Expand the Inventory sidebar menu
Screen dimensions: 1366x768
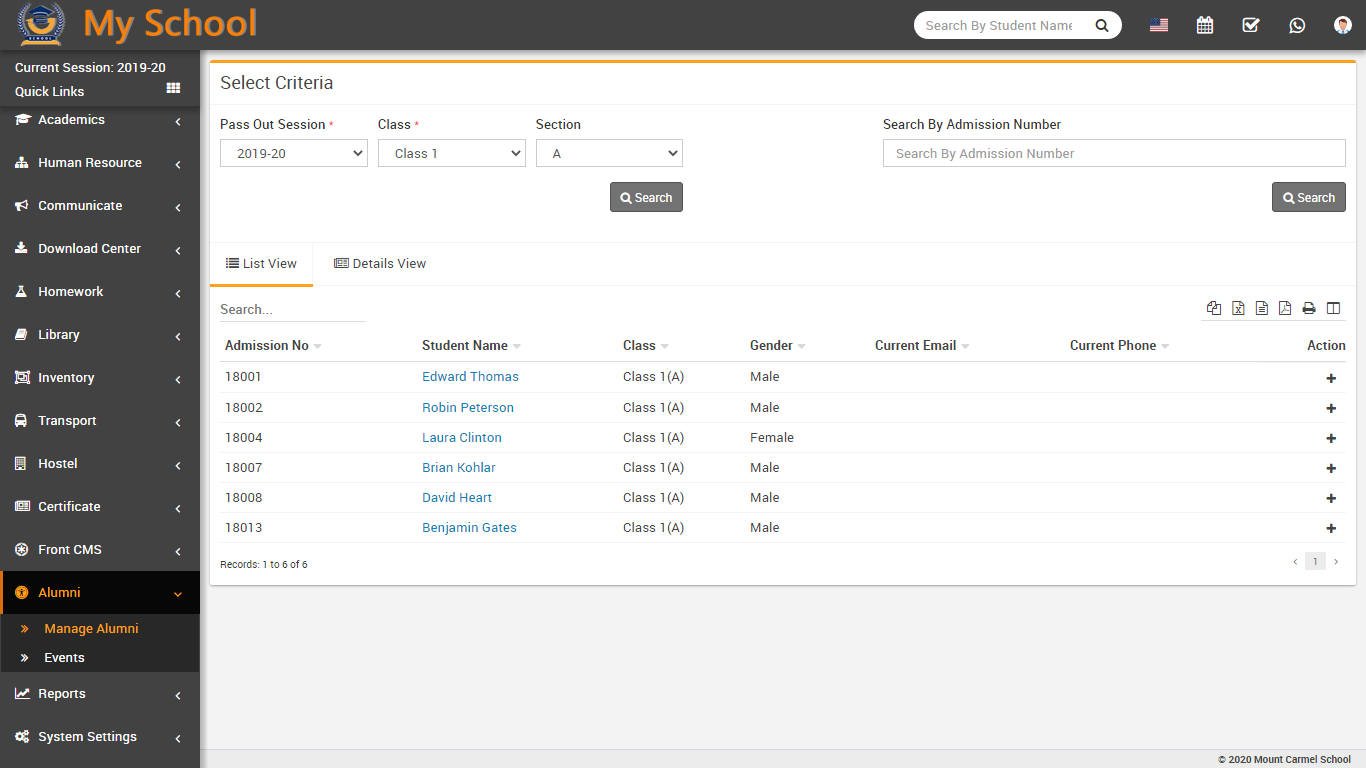pos(100,378)
